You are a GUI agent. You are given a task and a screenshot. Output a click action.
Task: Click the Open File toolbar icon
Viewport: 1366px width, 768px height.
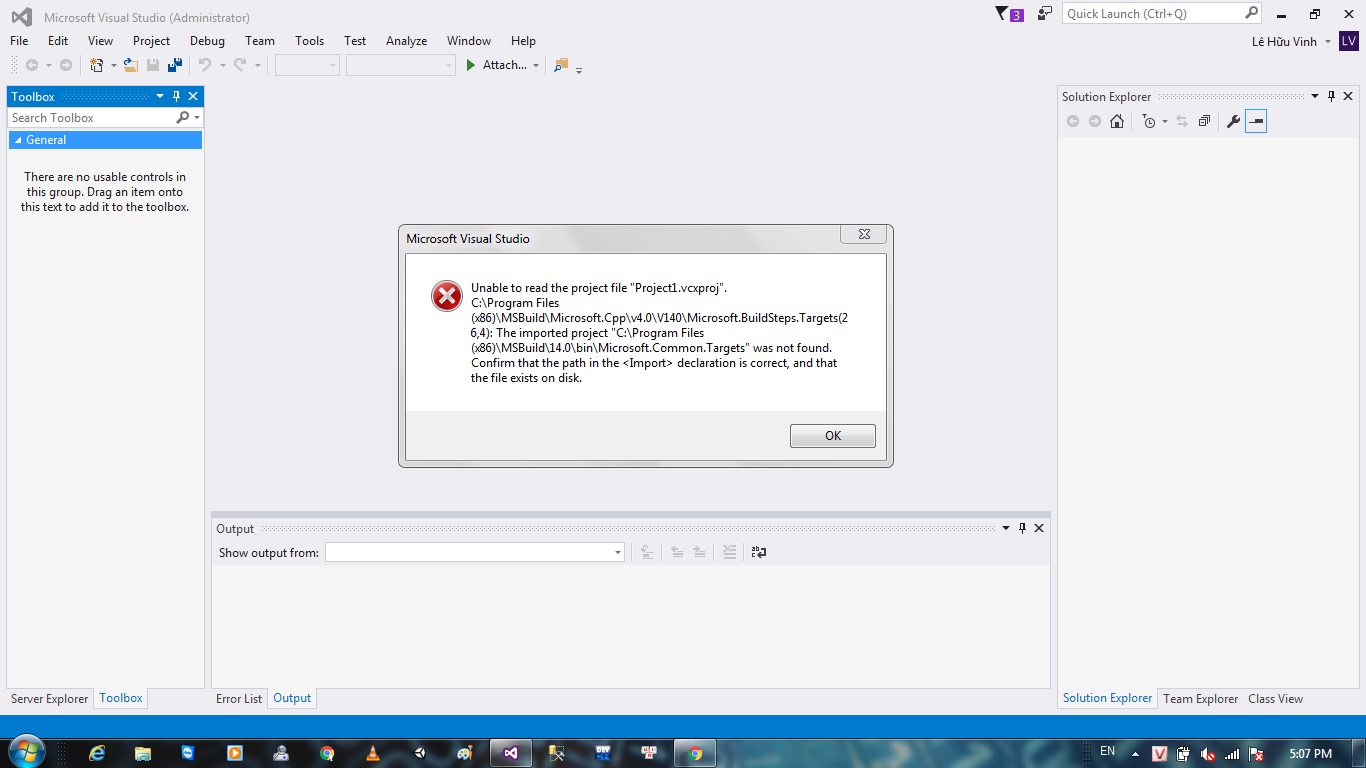coord(131,65)
